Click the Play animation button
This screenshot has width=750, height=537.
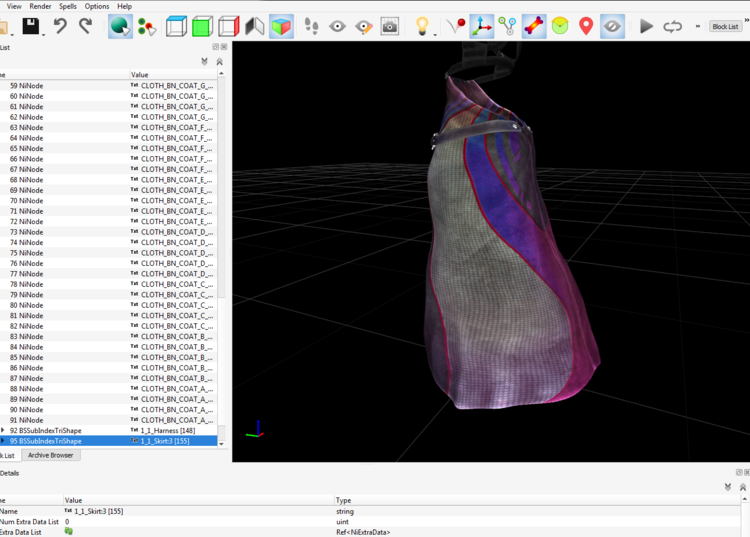tap(646, 26)
